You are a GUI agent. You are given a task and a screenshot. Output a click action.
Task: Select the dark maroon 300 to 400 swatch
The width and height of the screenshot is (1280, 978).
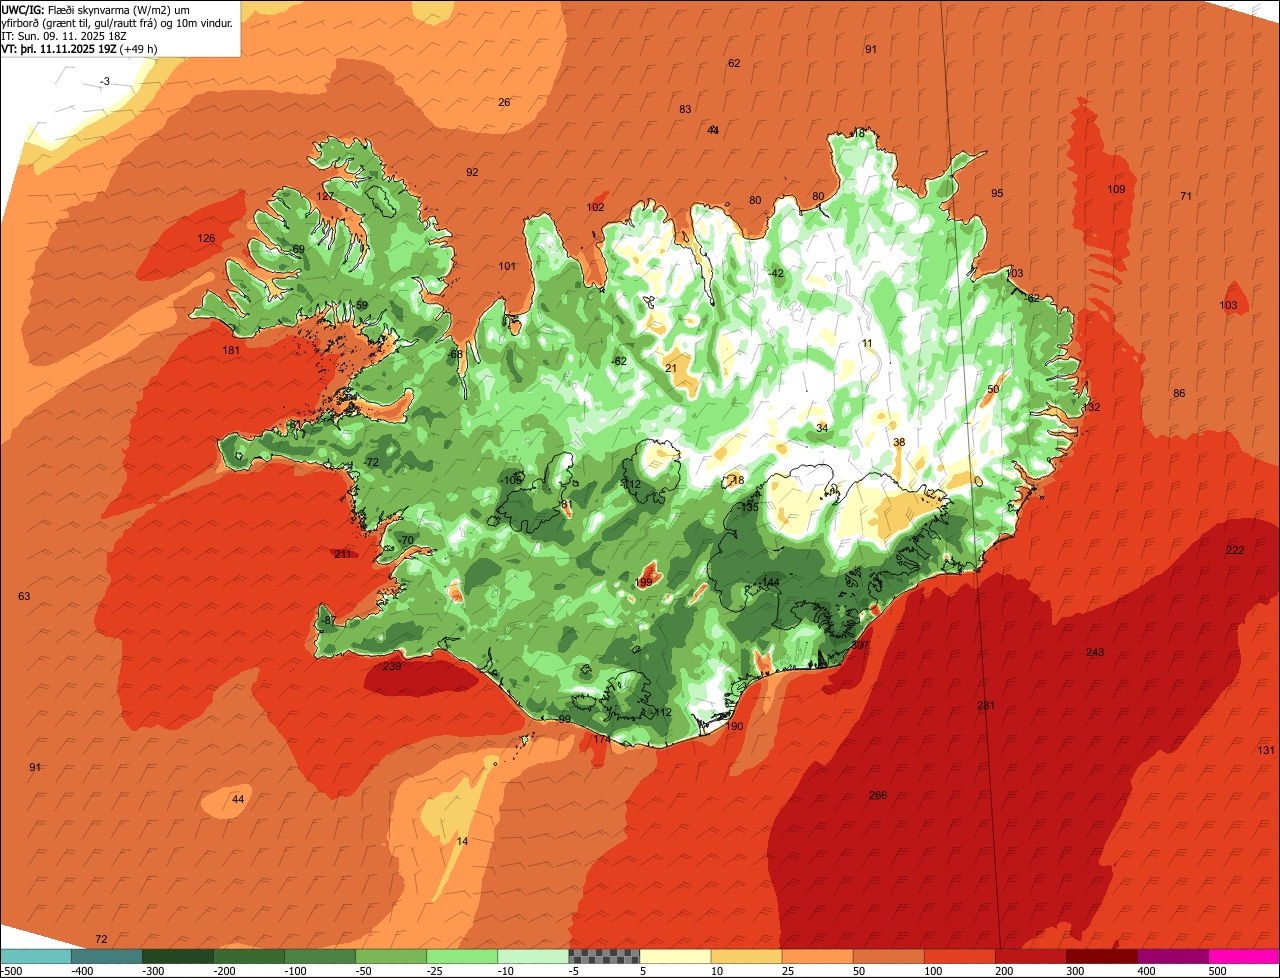click(1102, 956)
